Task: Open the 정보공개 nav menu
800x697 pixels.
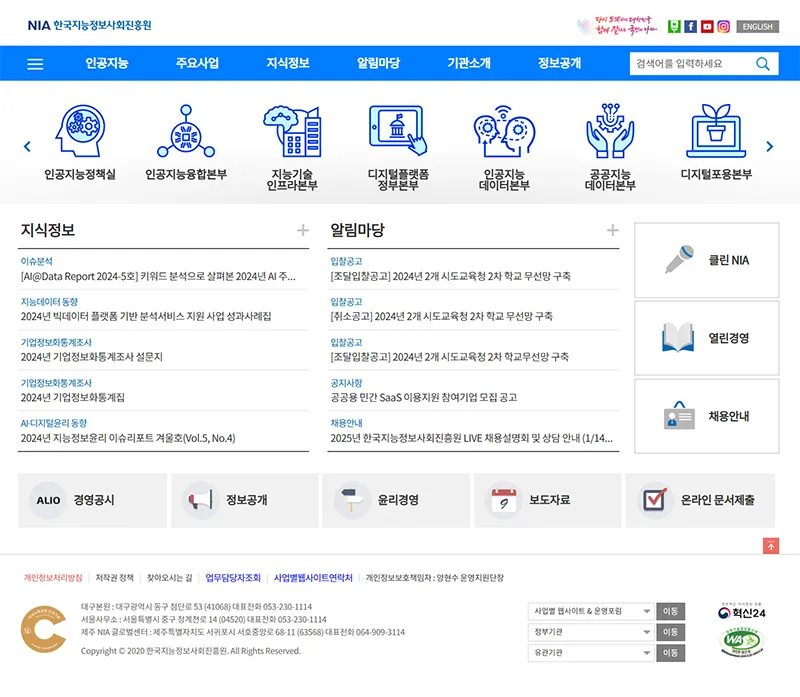Action: pos(560,63)
